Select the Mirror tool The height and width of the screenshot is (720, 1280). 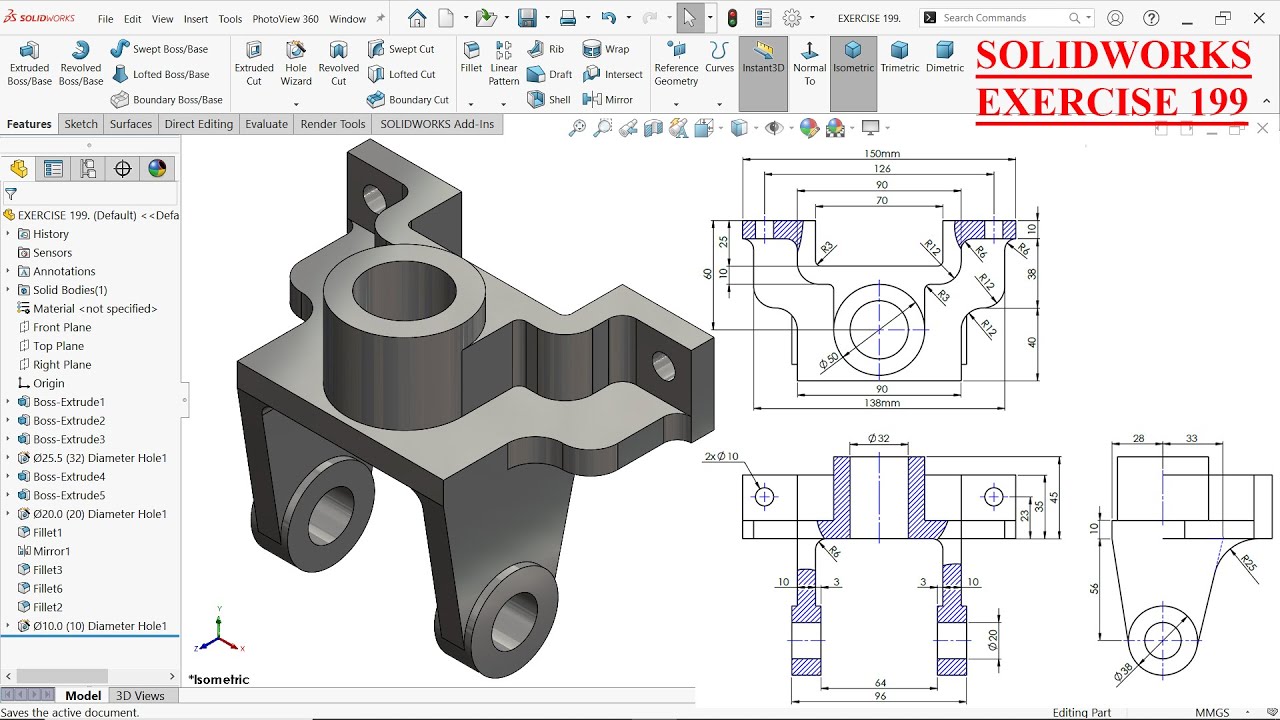coord(607,99)
